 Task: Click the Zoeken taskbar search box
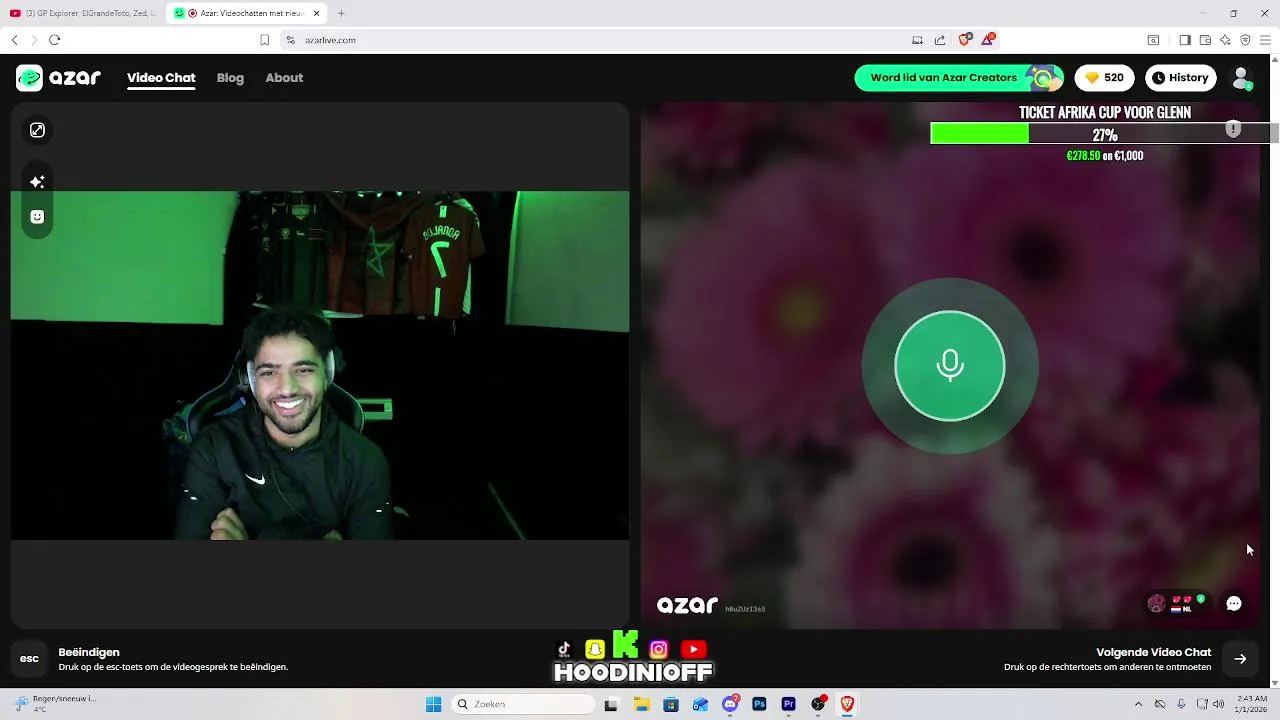522,704
